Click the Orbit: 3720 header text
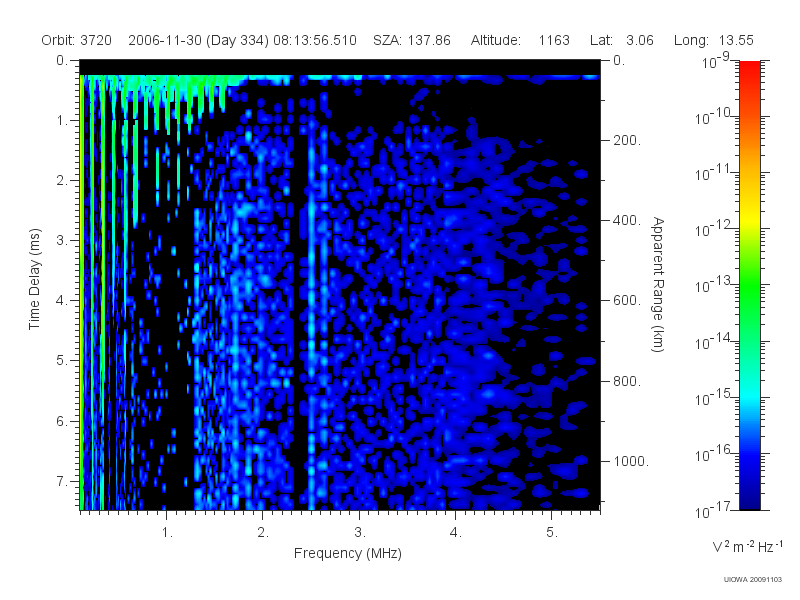The width and height of the screenshot is (800, 600). tap(77, 40)
